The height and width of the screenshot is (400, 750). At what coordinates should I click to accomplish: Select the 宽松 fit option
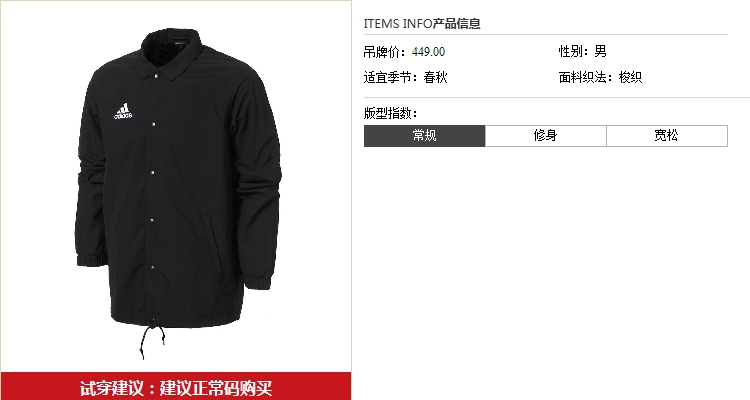(667, 136)
